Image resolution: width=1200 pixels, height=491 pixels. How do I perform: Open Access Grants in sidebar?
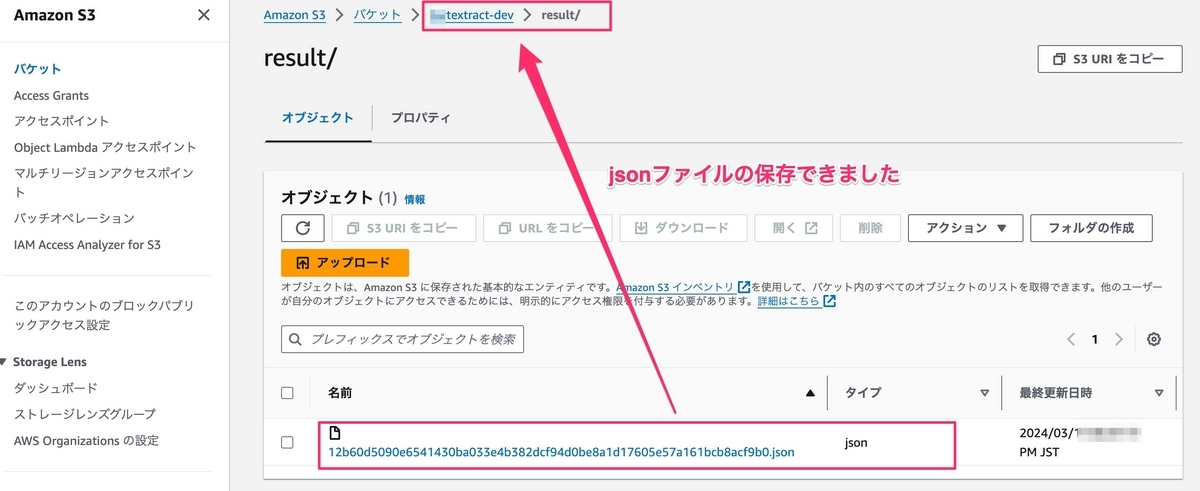tap(51, 95)
